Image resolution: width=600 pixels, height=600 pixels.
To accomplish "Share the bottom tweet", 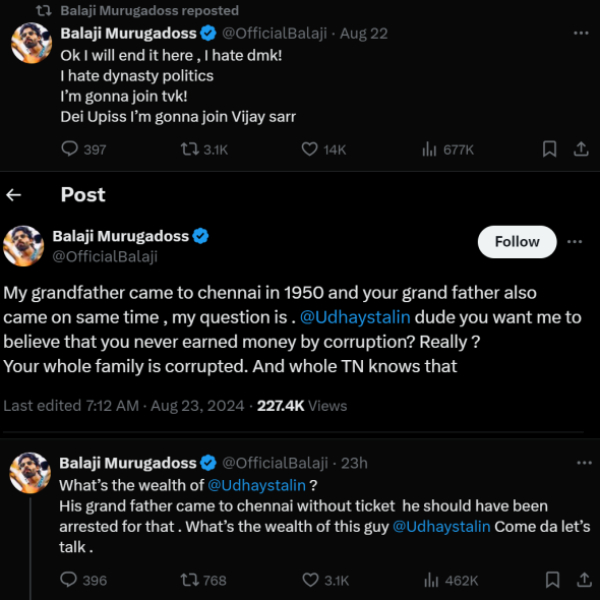I will (x=580, y=579).
